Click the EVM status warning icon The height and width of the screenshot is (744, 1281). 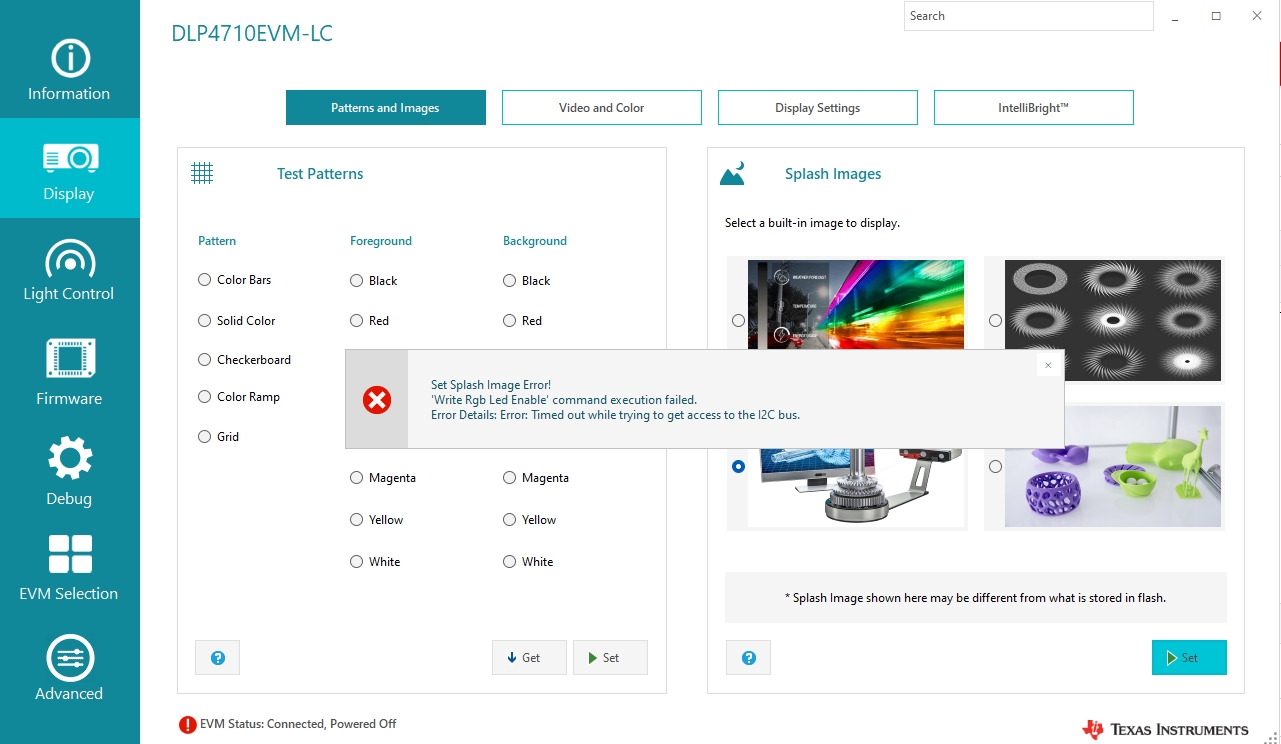[187, 725]
